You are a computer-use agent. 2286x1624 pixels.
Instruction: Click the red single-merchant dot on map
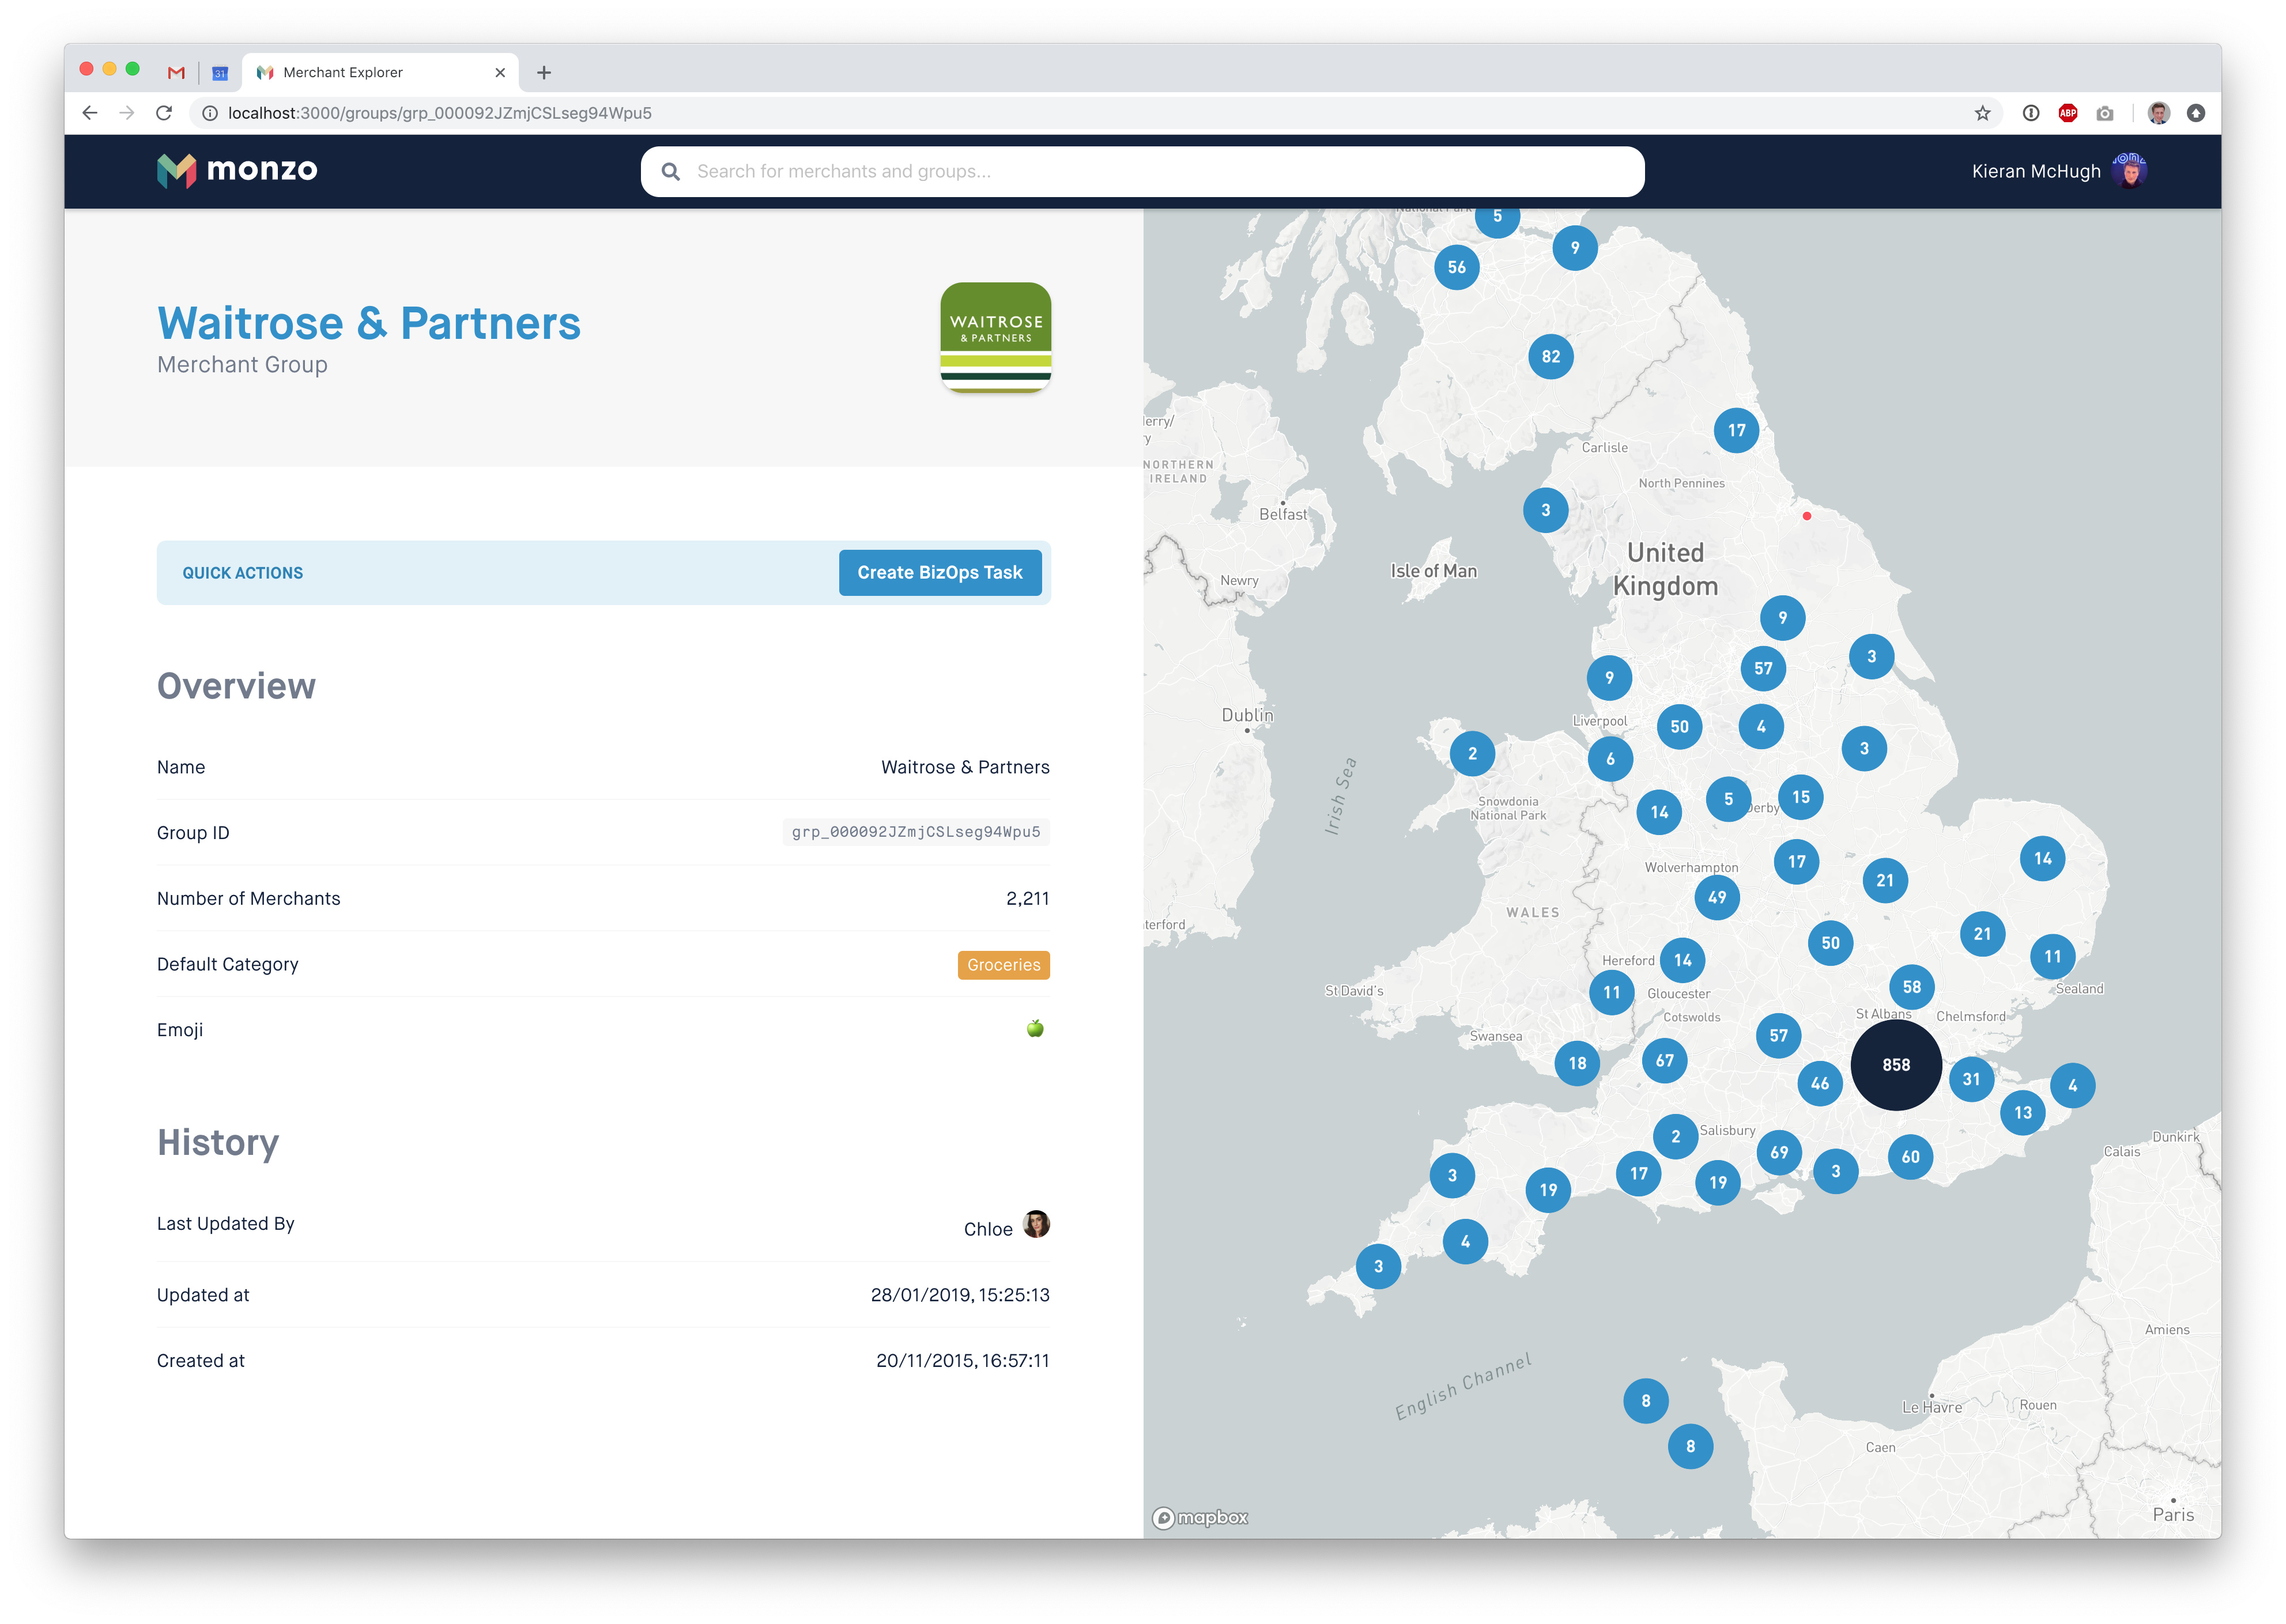click(1806, 516)
